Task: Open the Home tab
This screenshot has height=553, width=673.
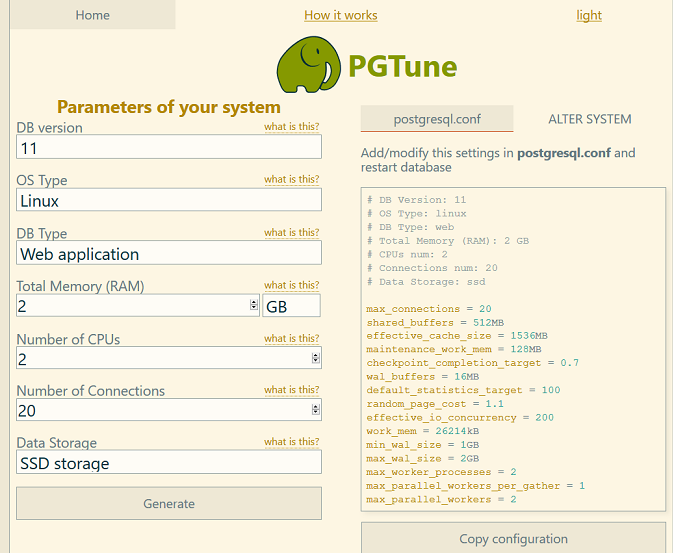Action: point(92,15)
